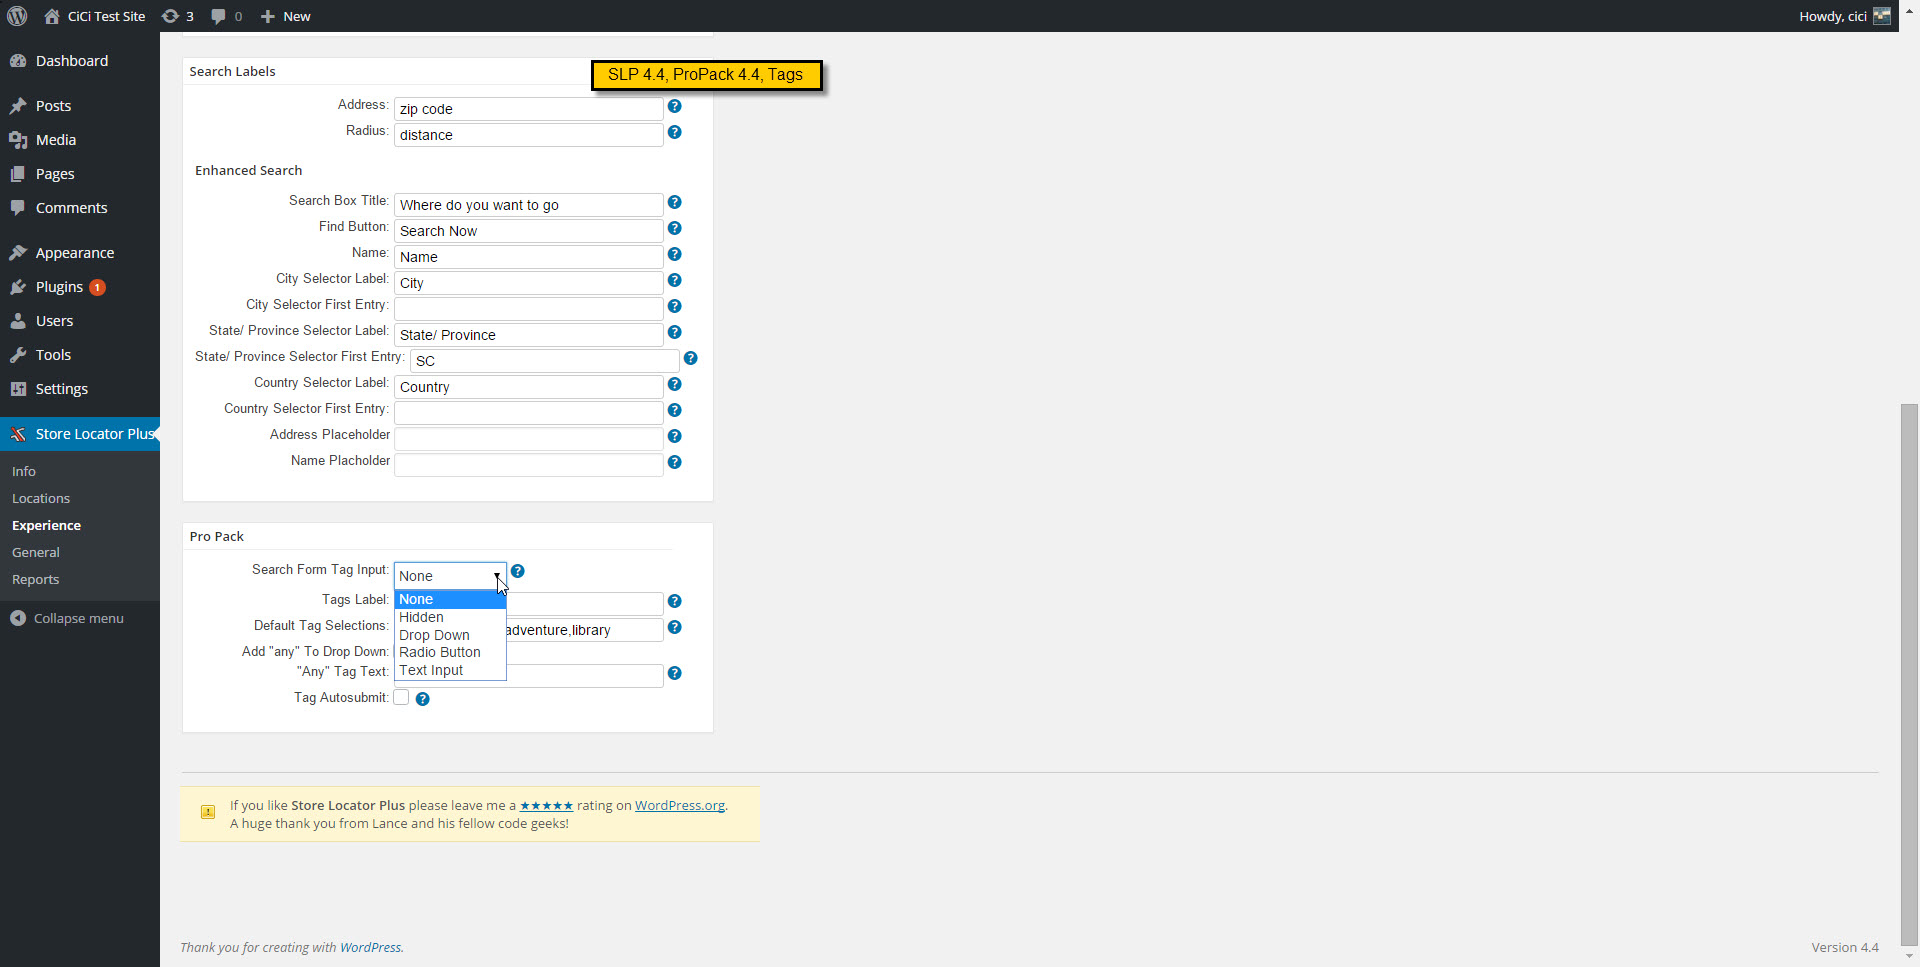
Task: Open Plugins menu with update badge
Action: [80, 287]
